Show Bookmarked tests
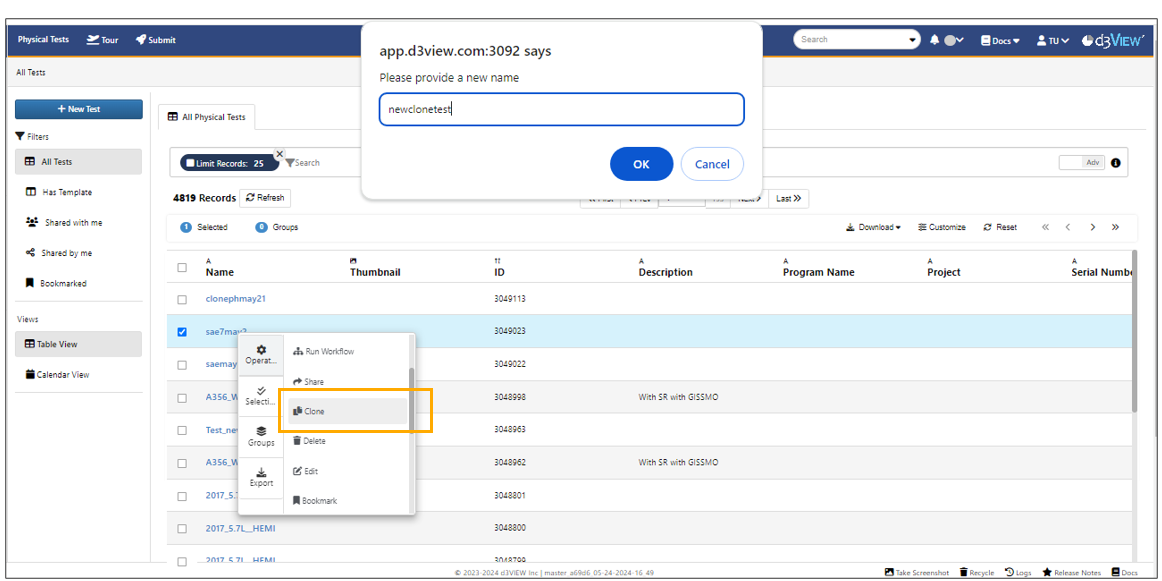 (x=79, y=283)
